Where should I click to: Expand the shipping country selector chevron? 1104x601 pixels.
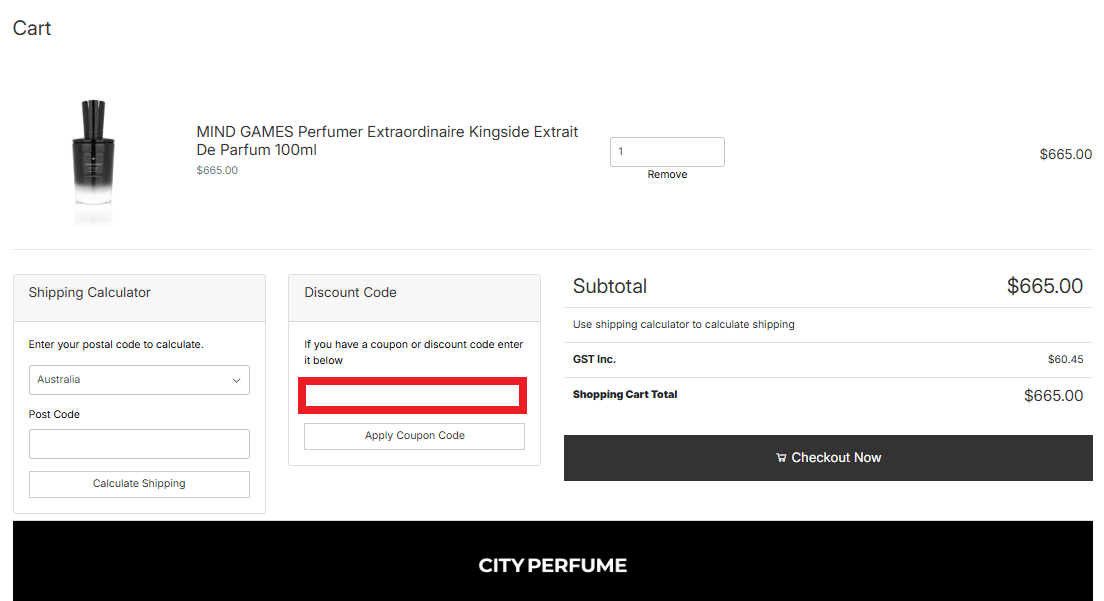coord(237,380)
